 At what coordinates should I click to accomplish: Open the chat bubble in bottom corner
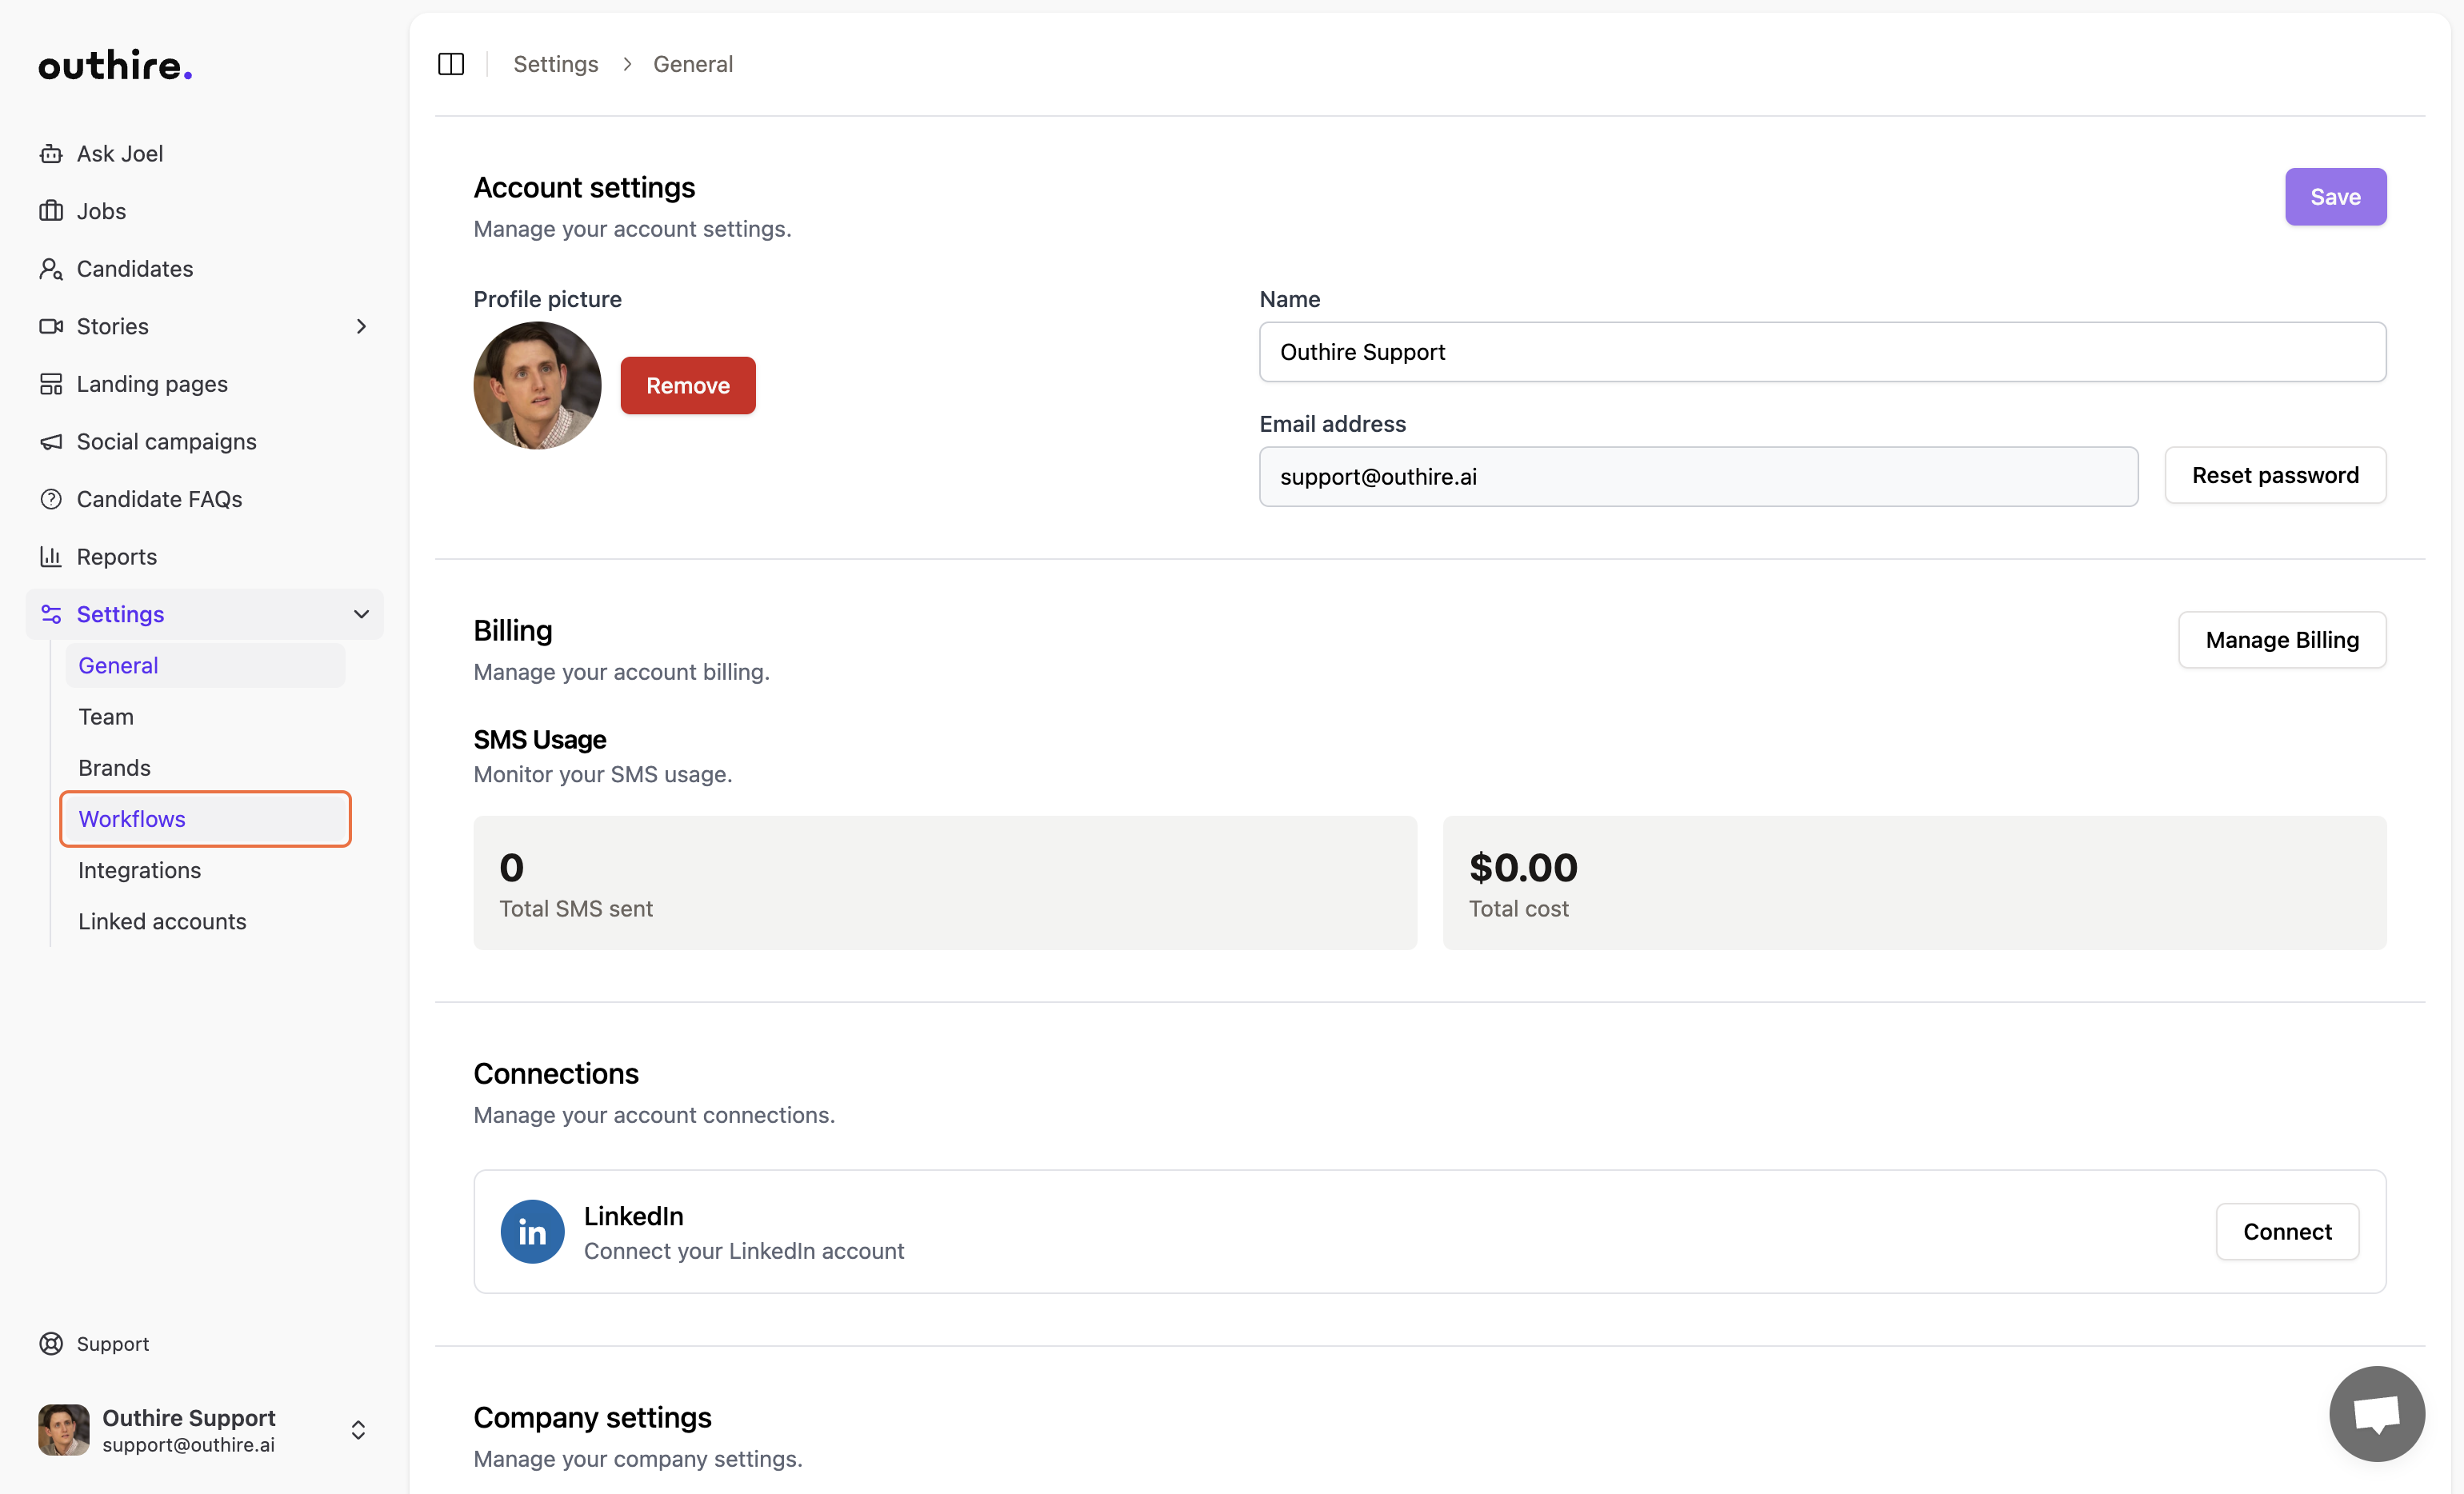click(2376, 1413)
